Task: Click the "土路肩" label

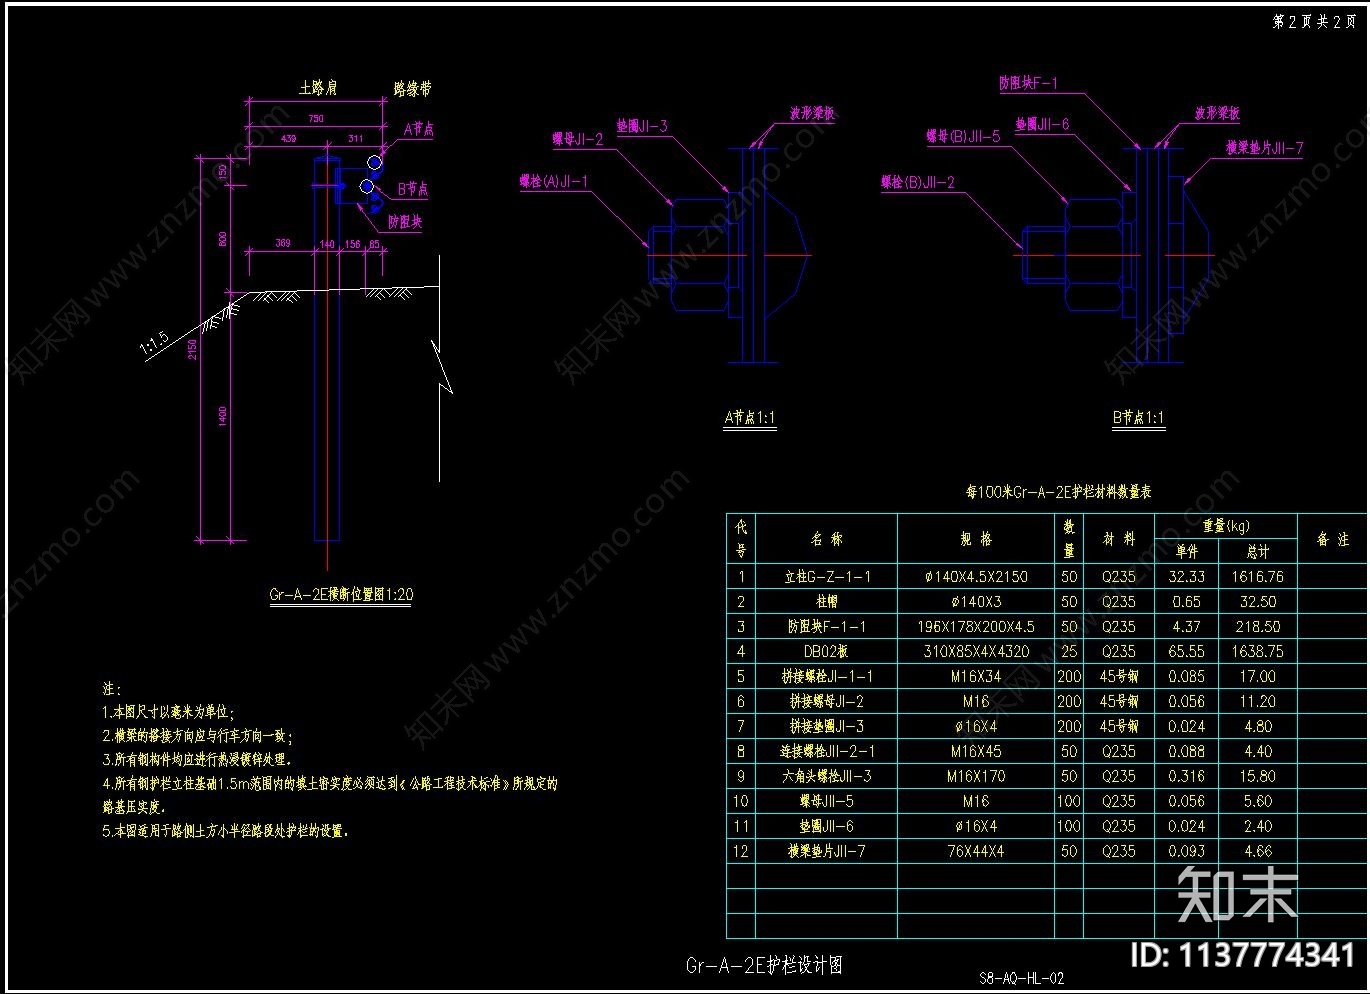Action: pos(318,89)
